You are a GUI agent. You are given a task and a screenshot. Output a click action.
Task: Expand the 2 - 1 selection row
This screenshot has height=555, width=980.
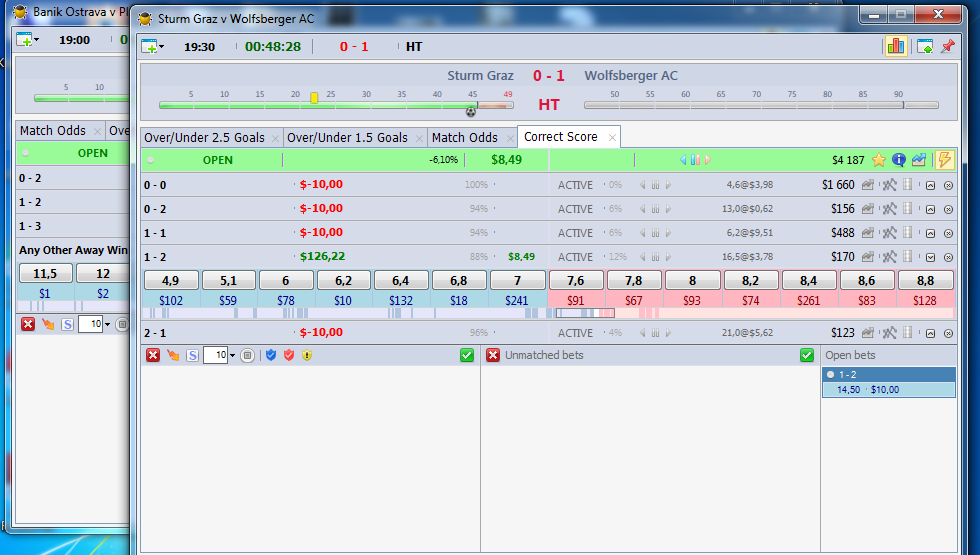931,334
